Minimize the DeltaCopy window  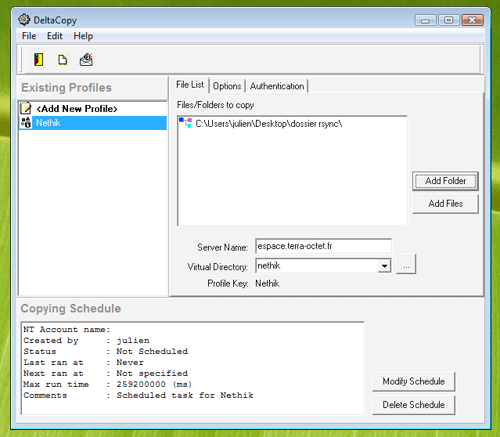click(x=425, y=21)
